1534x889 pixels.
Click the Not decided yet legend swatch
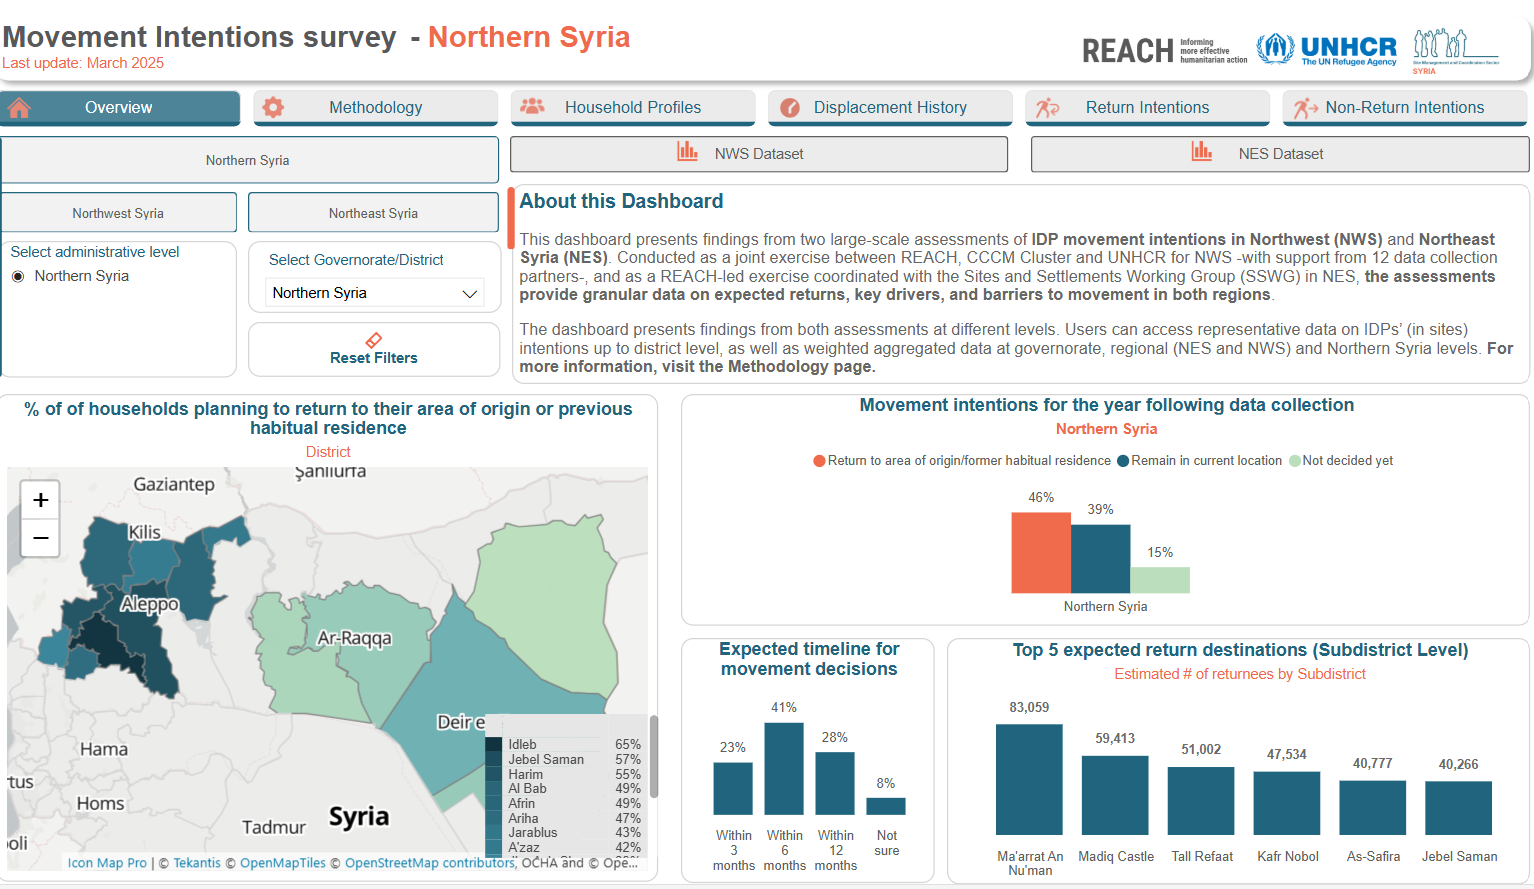tap(1295, 461)
